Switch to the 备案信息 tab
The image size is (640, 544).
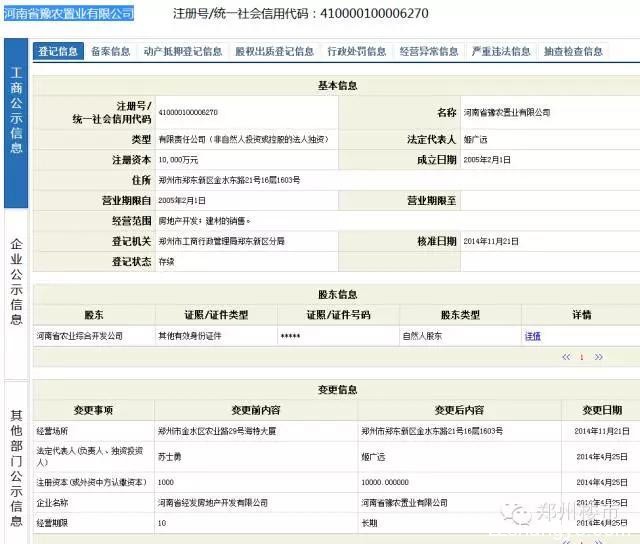[111, 51]
